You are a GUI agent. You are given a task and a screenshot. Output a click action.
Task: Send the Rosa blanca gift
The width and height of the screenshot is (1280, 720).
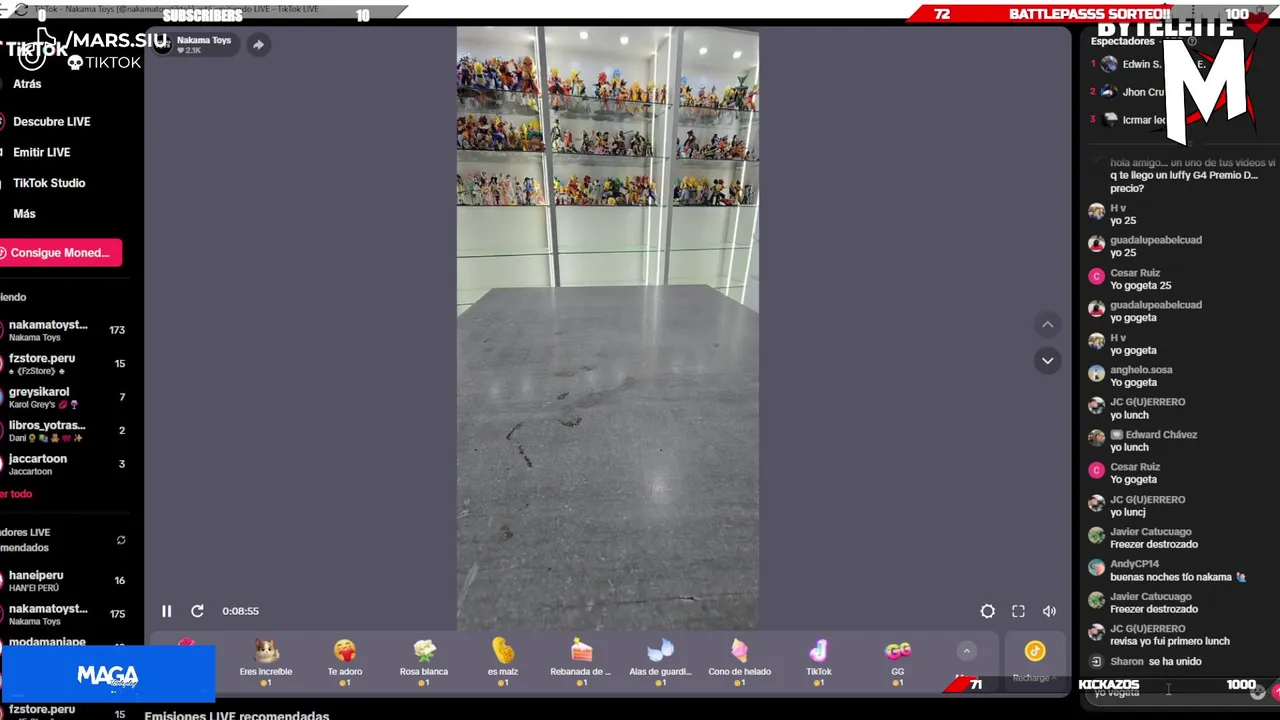(424, 662)
